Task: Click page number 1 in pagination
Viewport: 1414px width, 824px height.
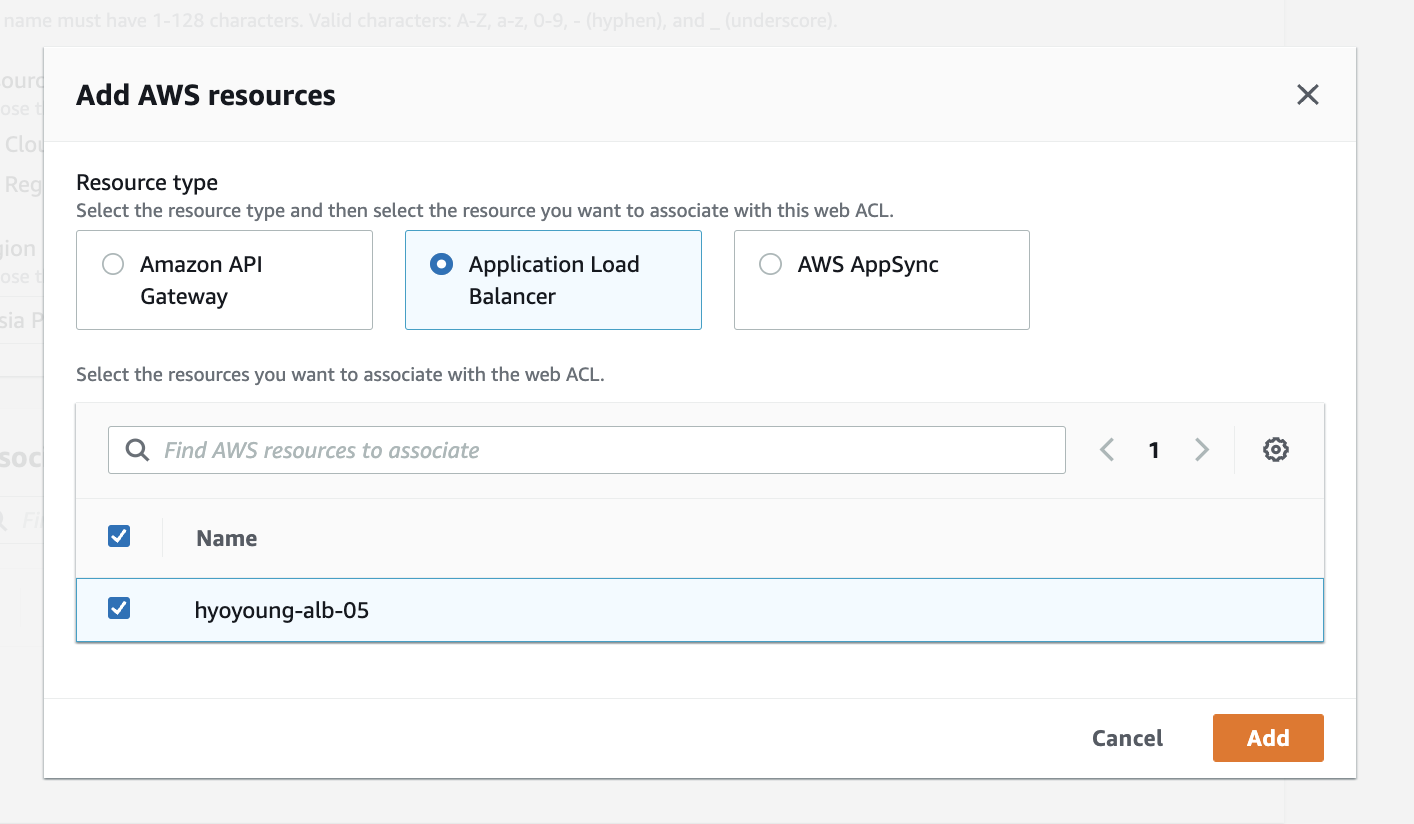Action: [x=1154, y=450]
